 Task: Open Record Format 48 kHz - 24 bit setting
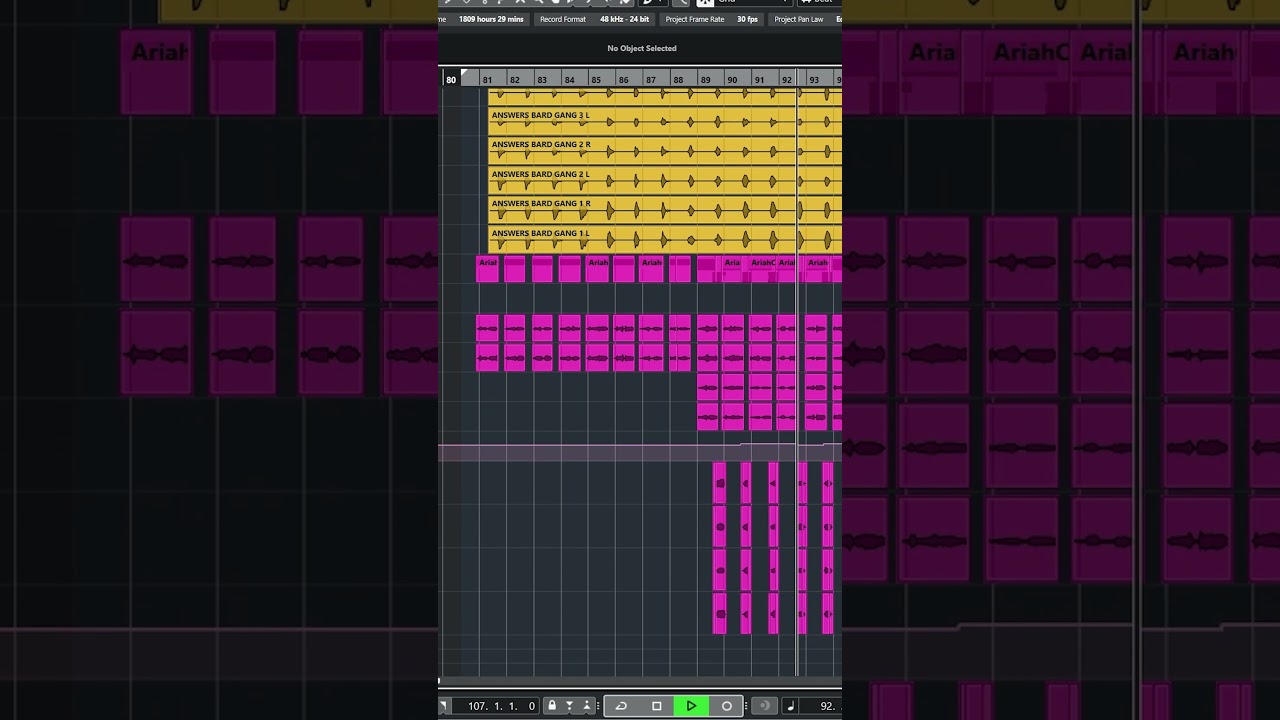click(594, 19)
